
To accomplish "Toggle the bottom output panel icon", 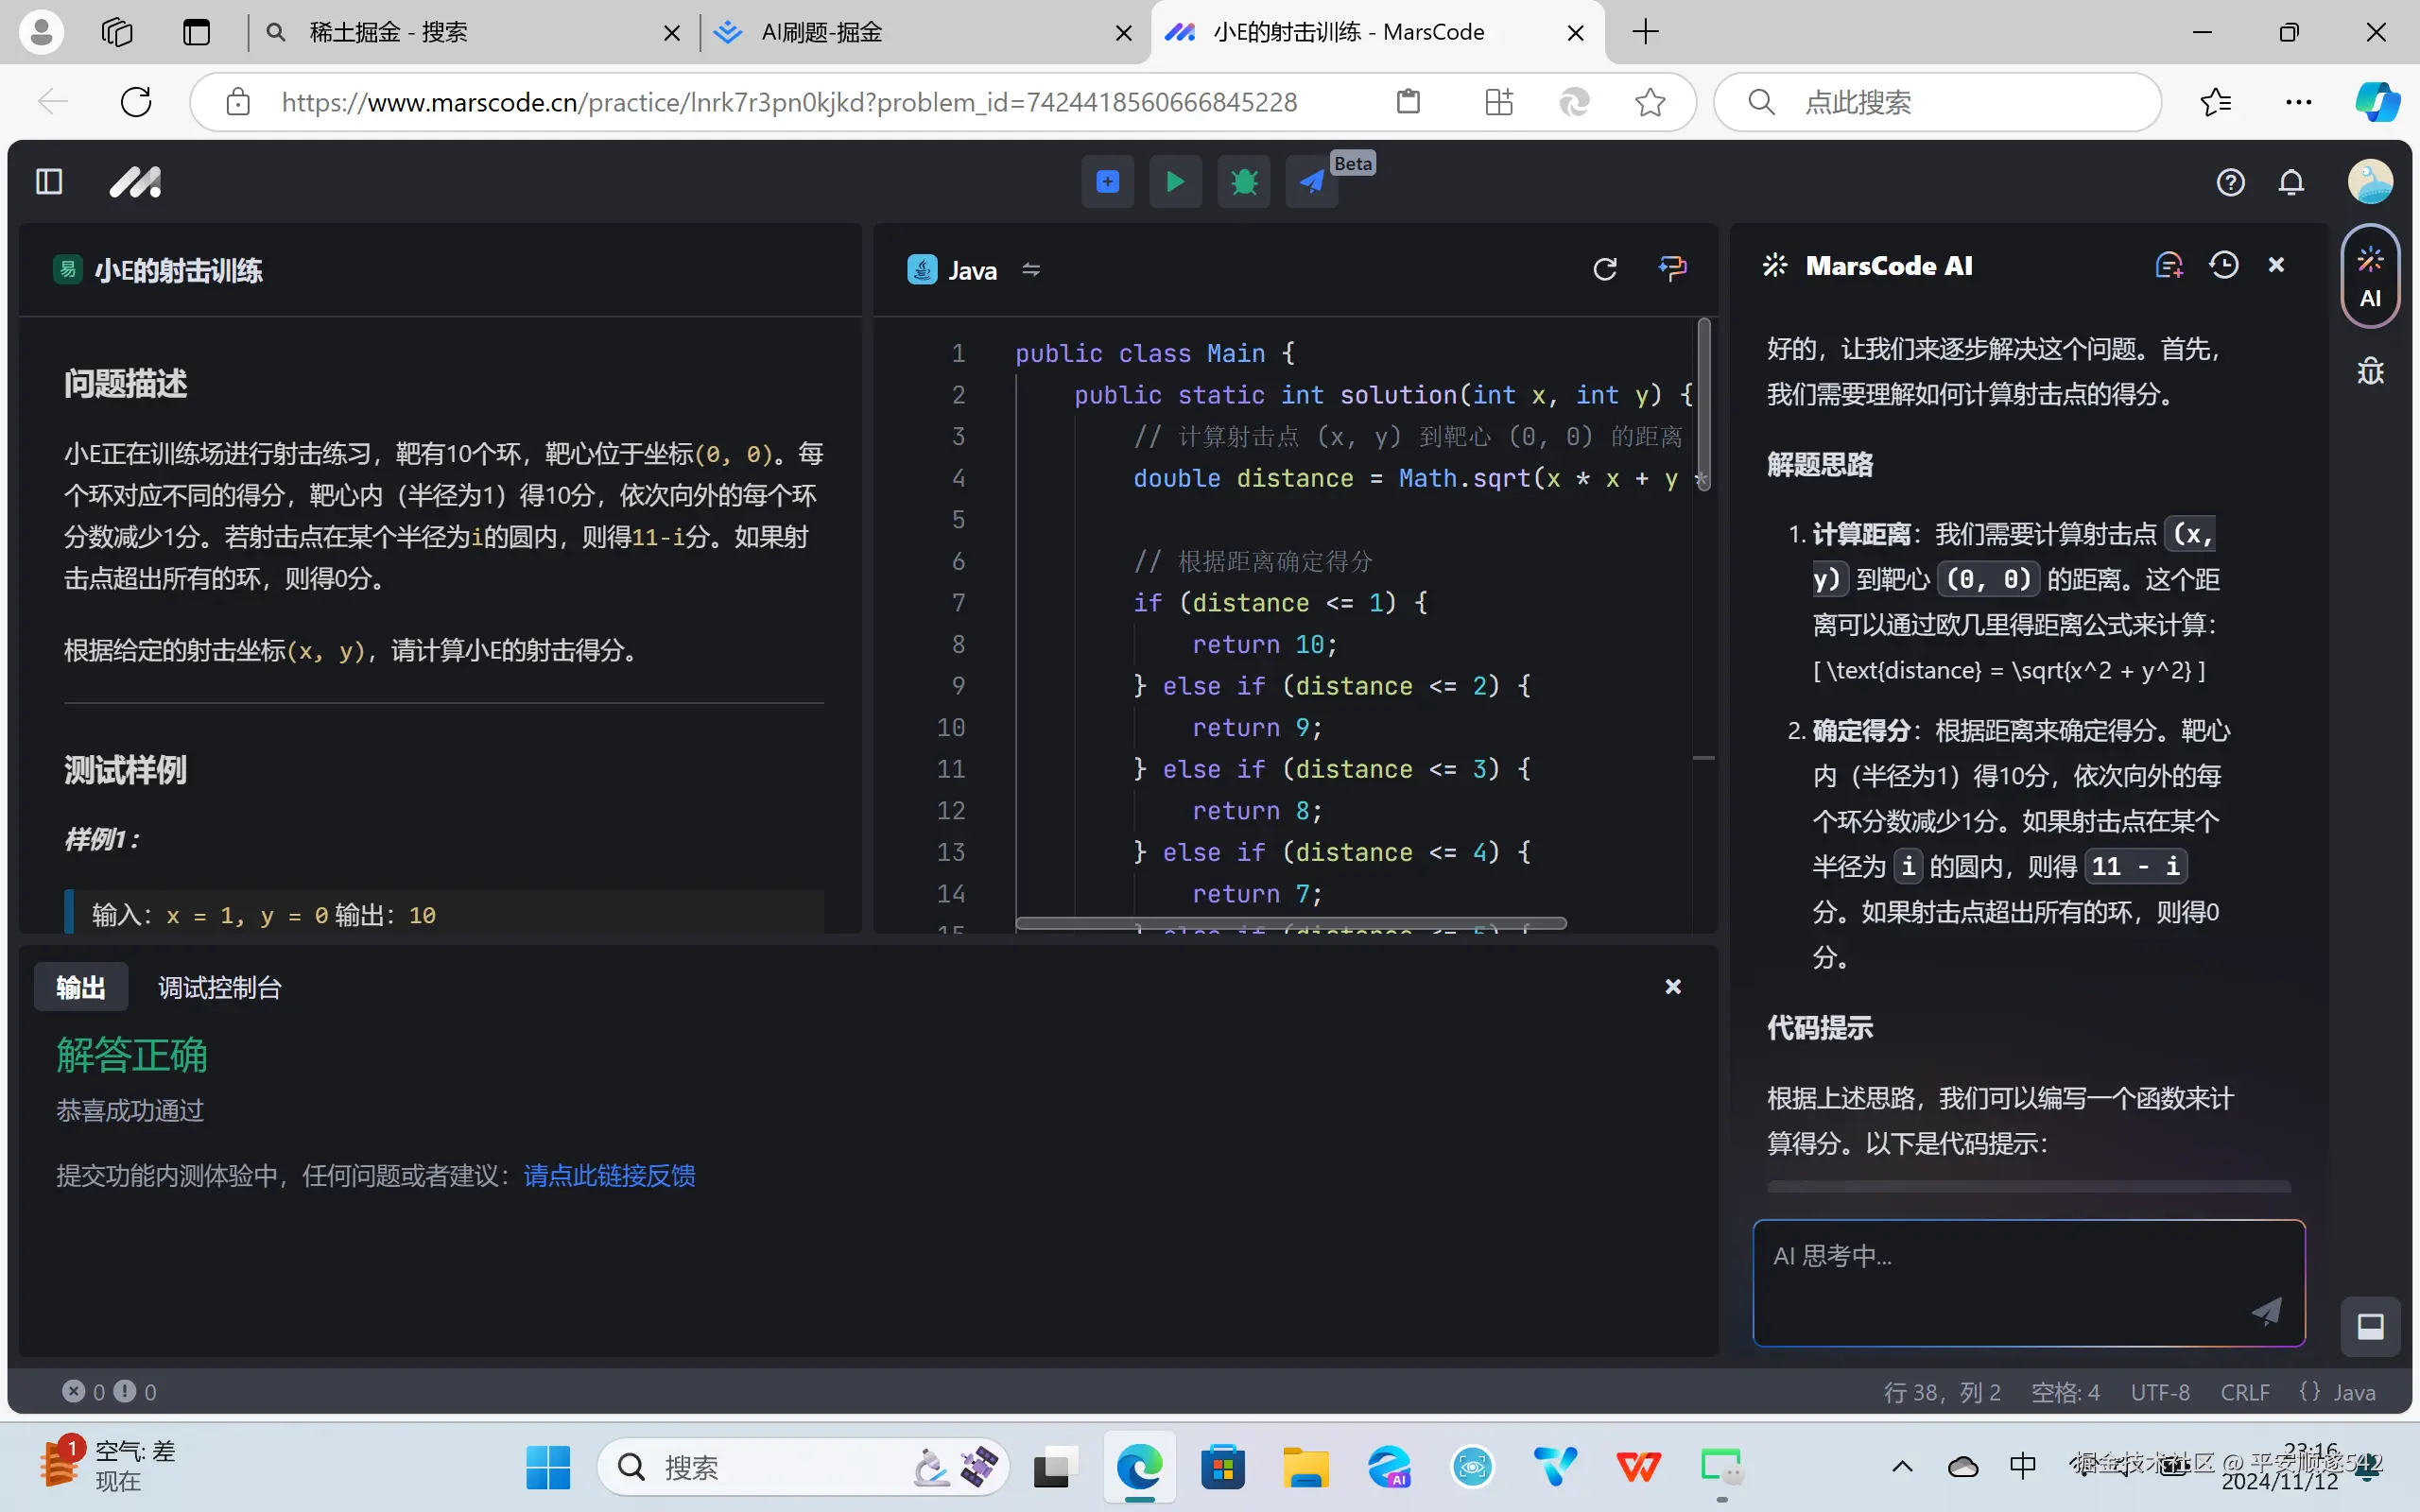I will (x=2370, y=1326).
